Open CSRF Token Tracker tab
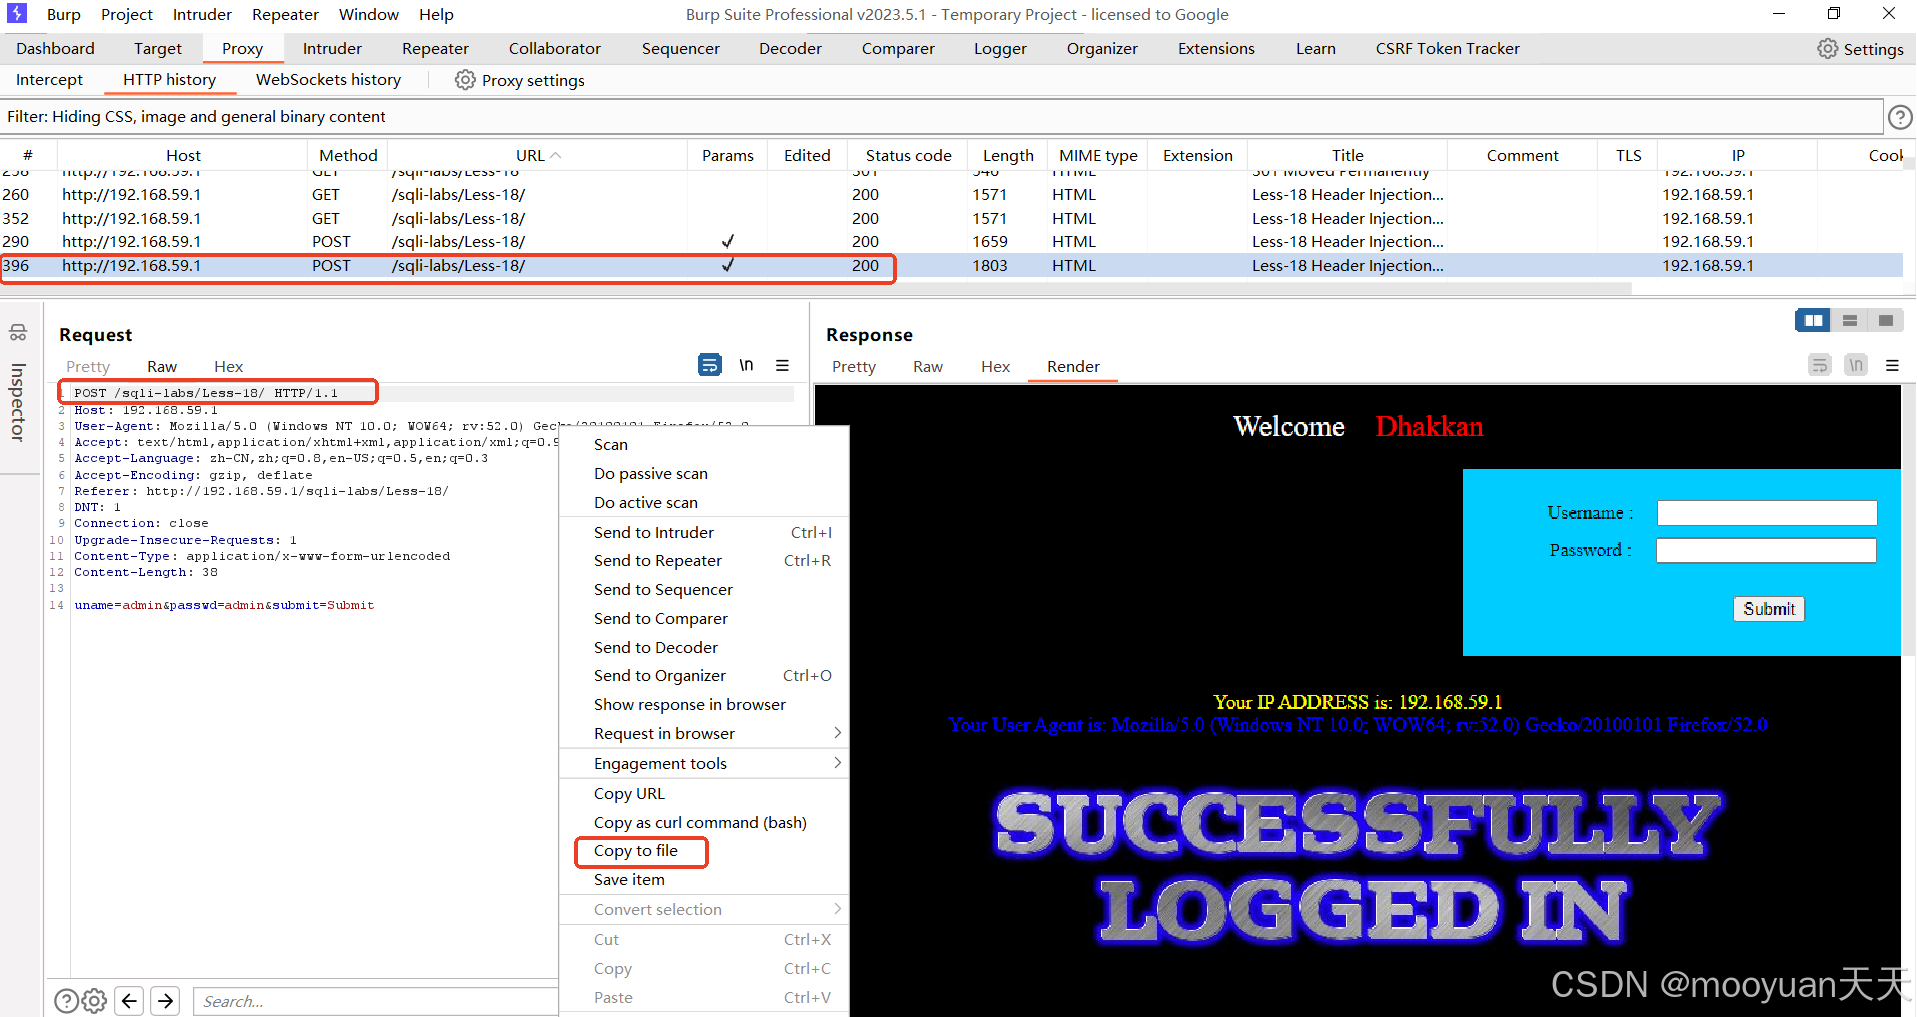 click(1447, 48)
